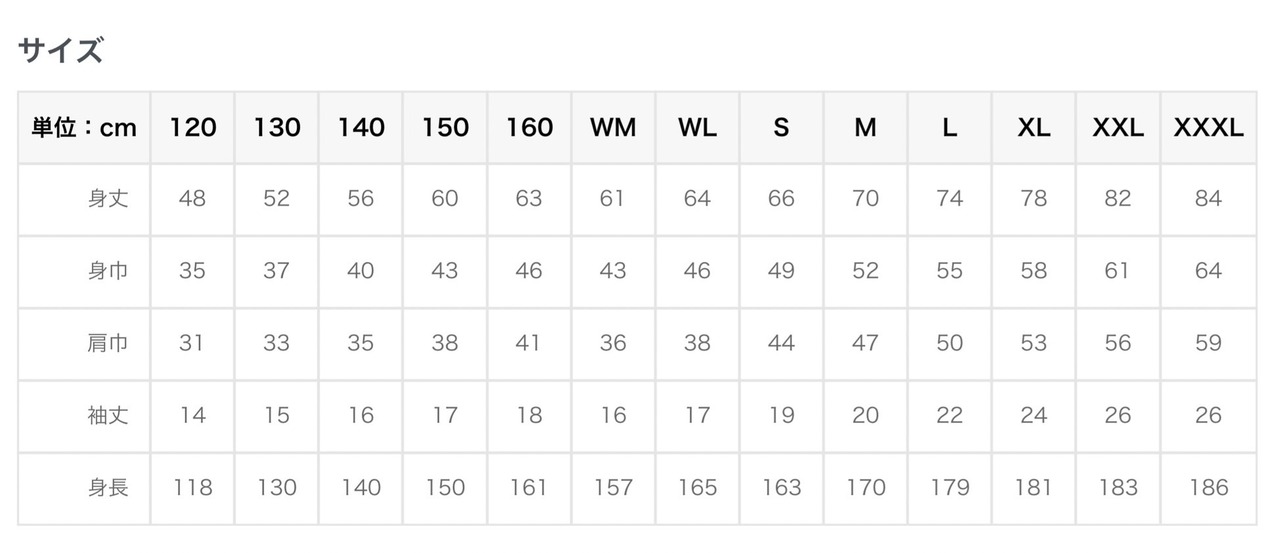Image resolution: width=1280 pixels, height=553 pixels.
Task: Select the 身長 value 157 for WM
Action: click(613, 487)
